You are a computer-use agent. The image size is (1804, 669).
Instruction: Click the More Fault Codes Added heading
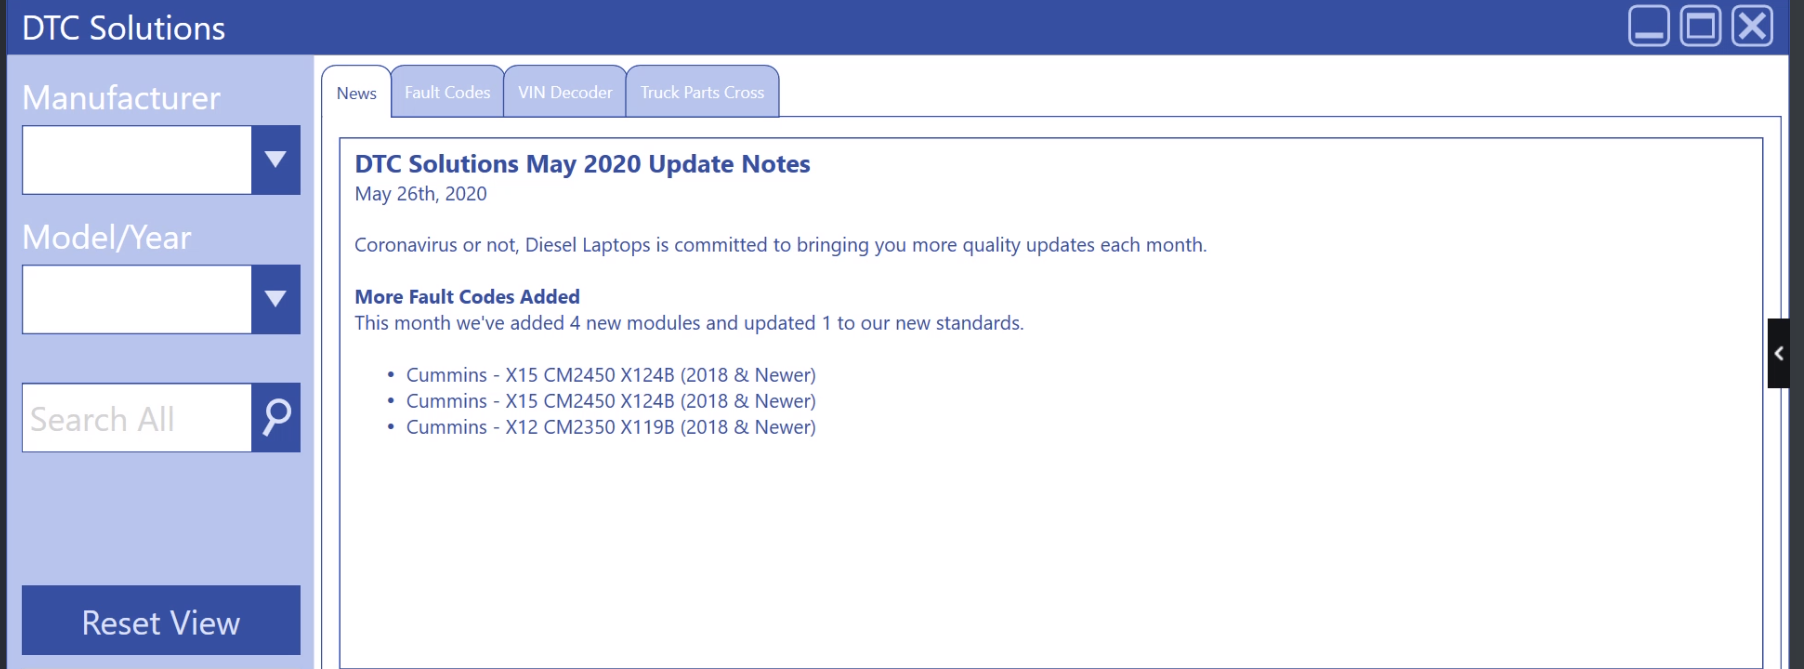tap(467, 297)
